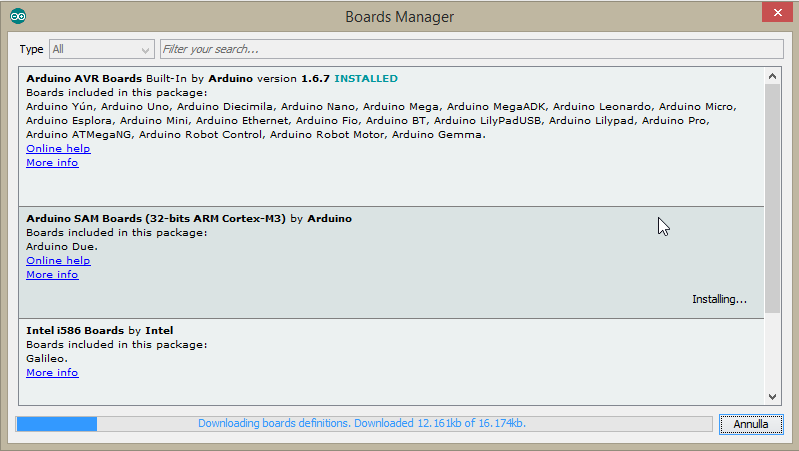Screen dimensions: 799x451
Task: Click the Type label
Action: (x=32, y=49)
